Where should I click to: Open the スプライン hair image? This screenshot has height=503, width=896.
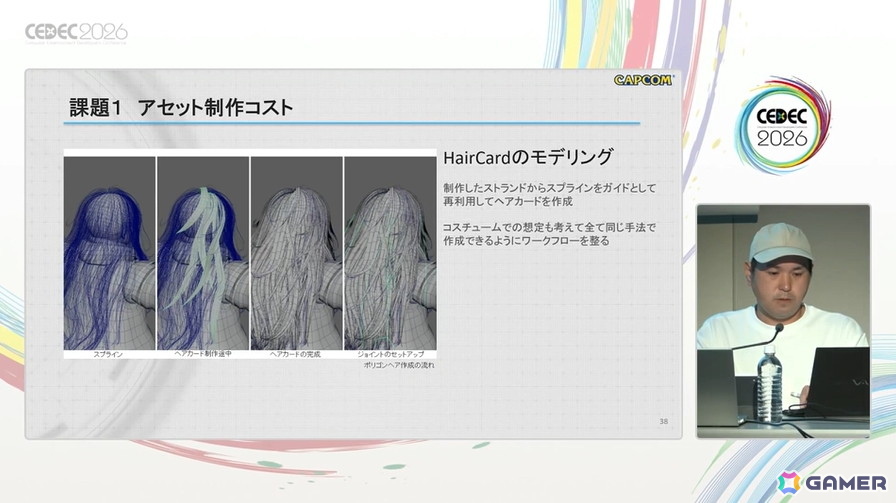point(109,253)
